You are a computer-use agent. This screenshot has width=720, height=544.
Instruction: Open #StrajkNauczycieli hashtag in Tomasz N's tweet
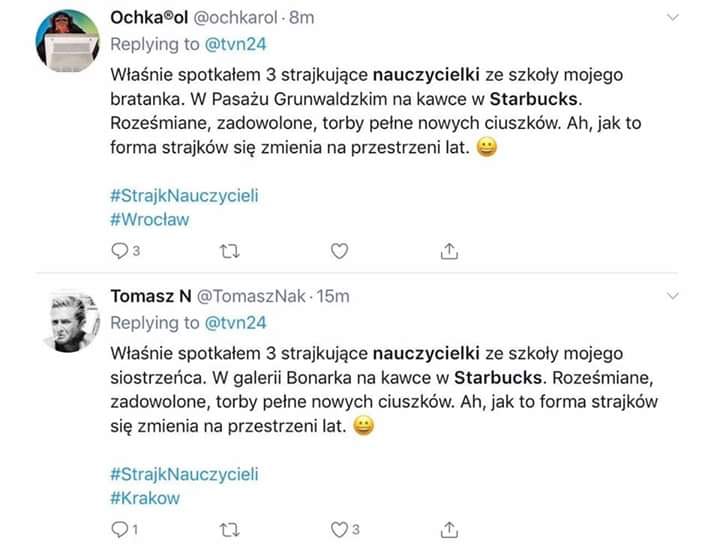pyautogui.click(x=183, y=473)
